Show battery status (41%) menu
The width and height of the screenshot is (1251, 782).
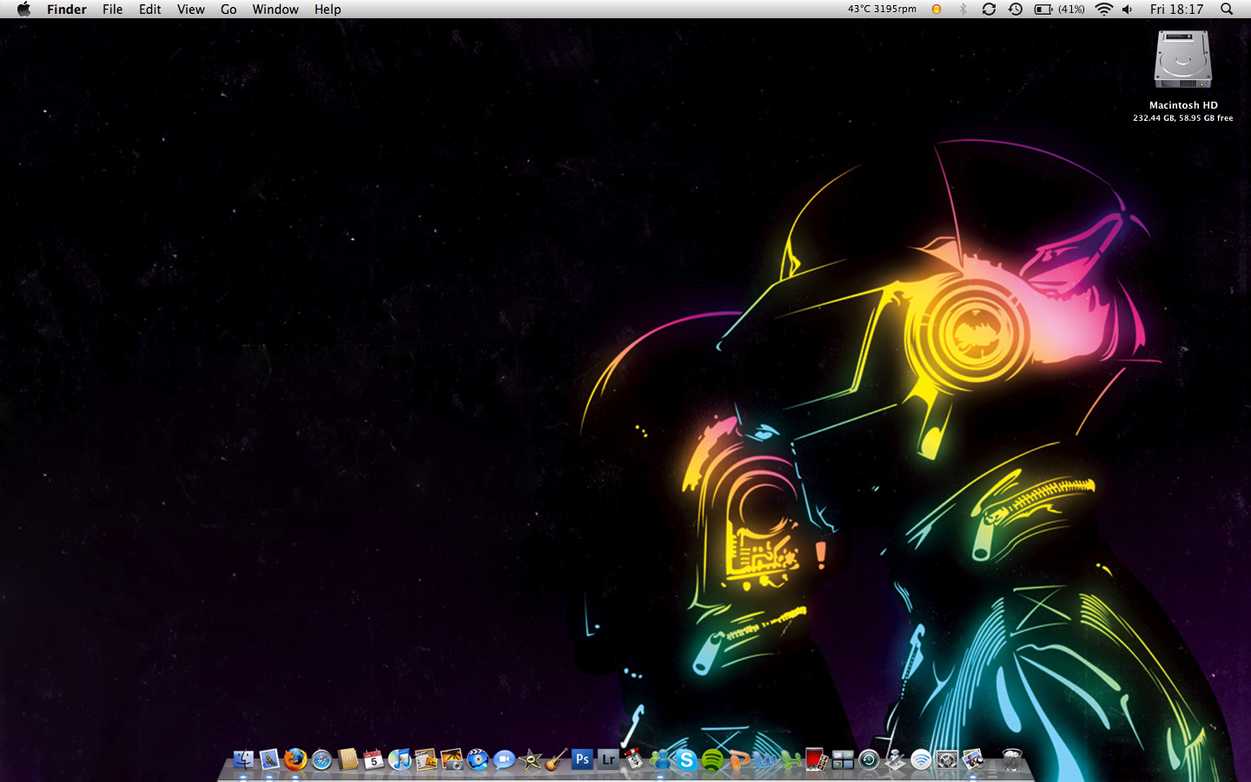1059,9
